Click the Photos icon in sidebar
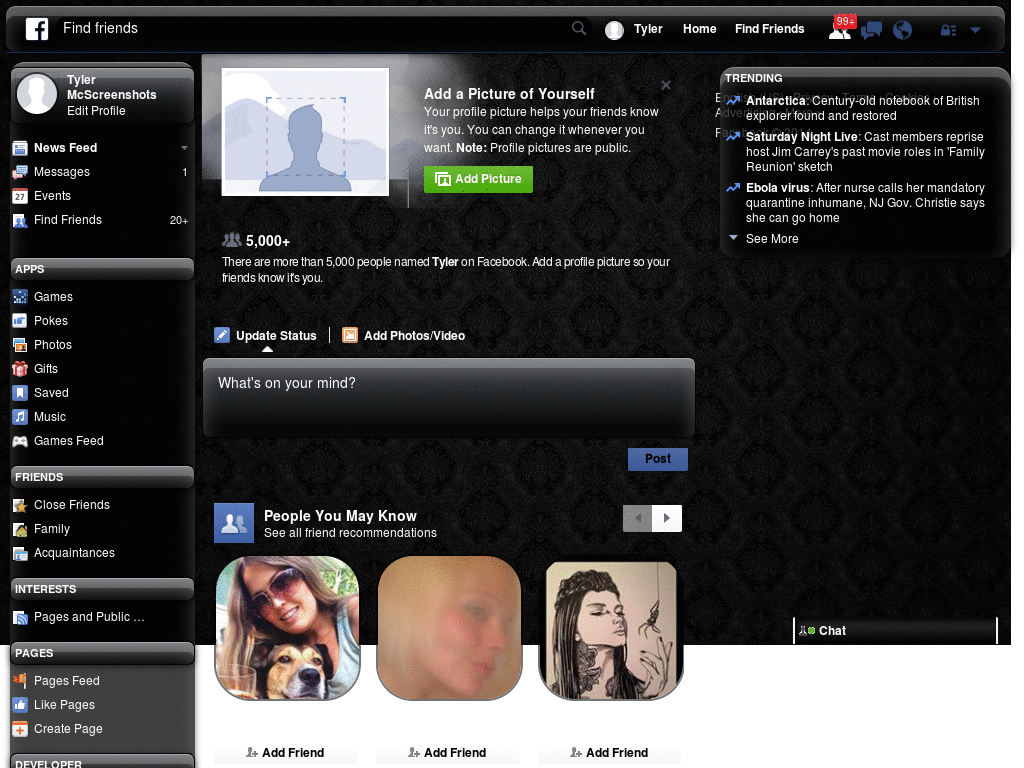This screenshot has width=1024, height=768. pos(20,345)
